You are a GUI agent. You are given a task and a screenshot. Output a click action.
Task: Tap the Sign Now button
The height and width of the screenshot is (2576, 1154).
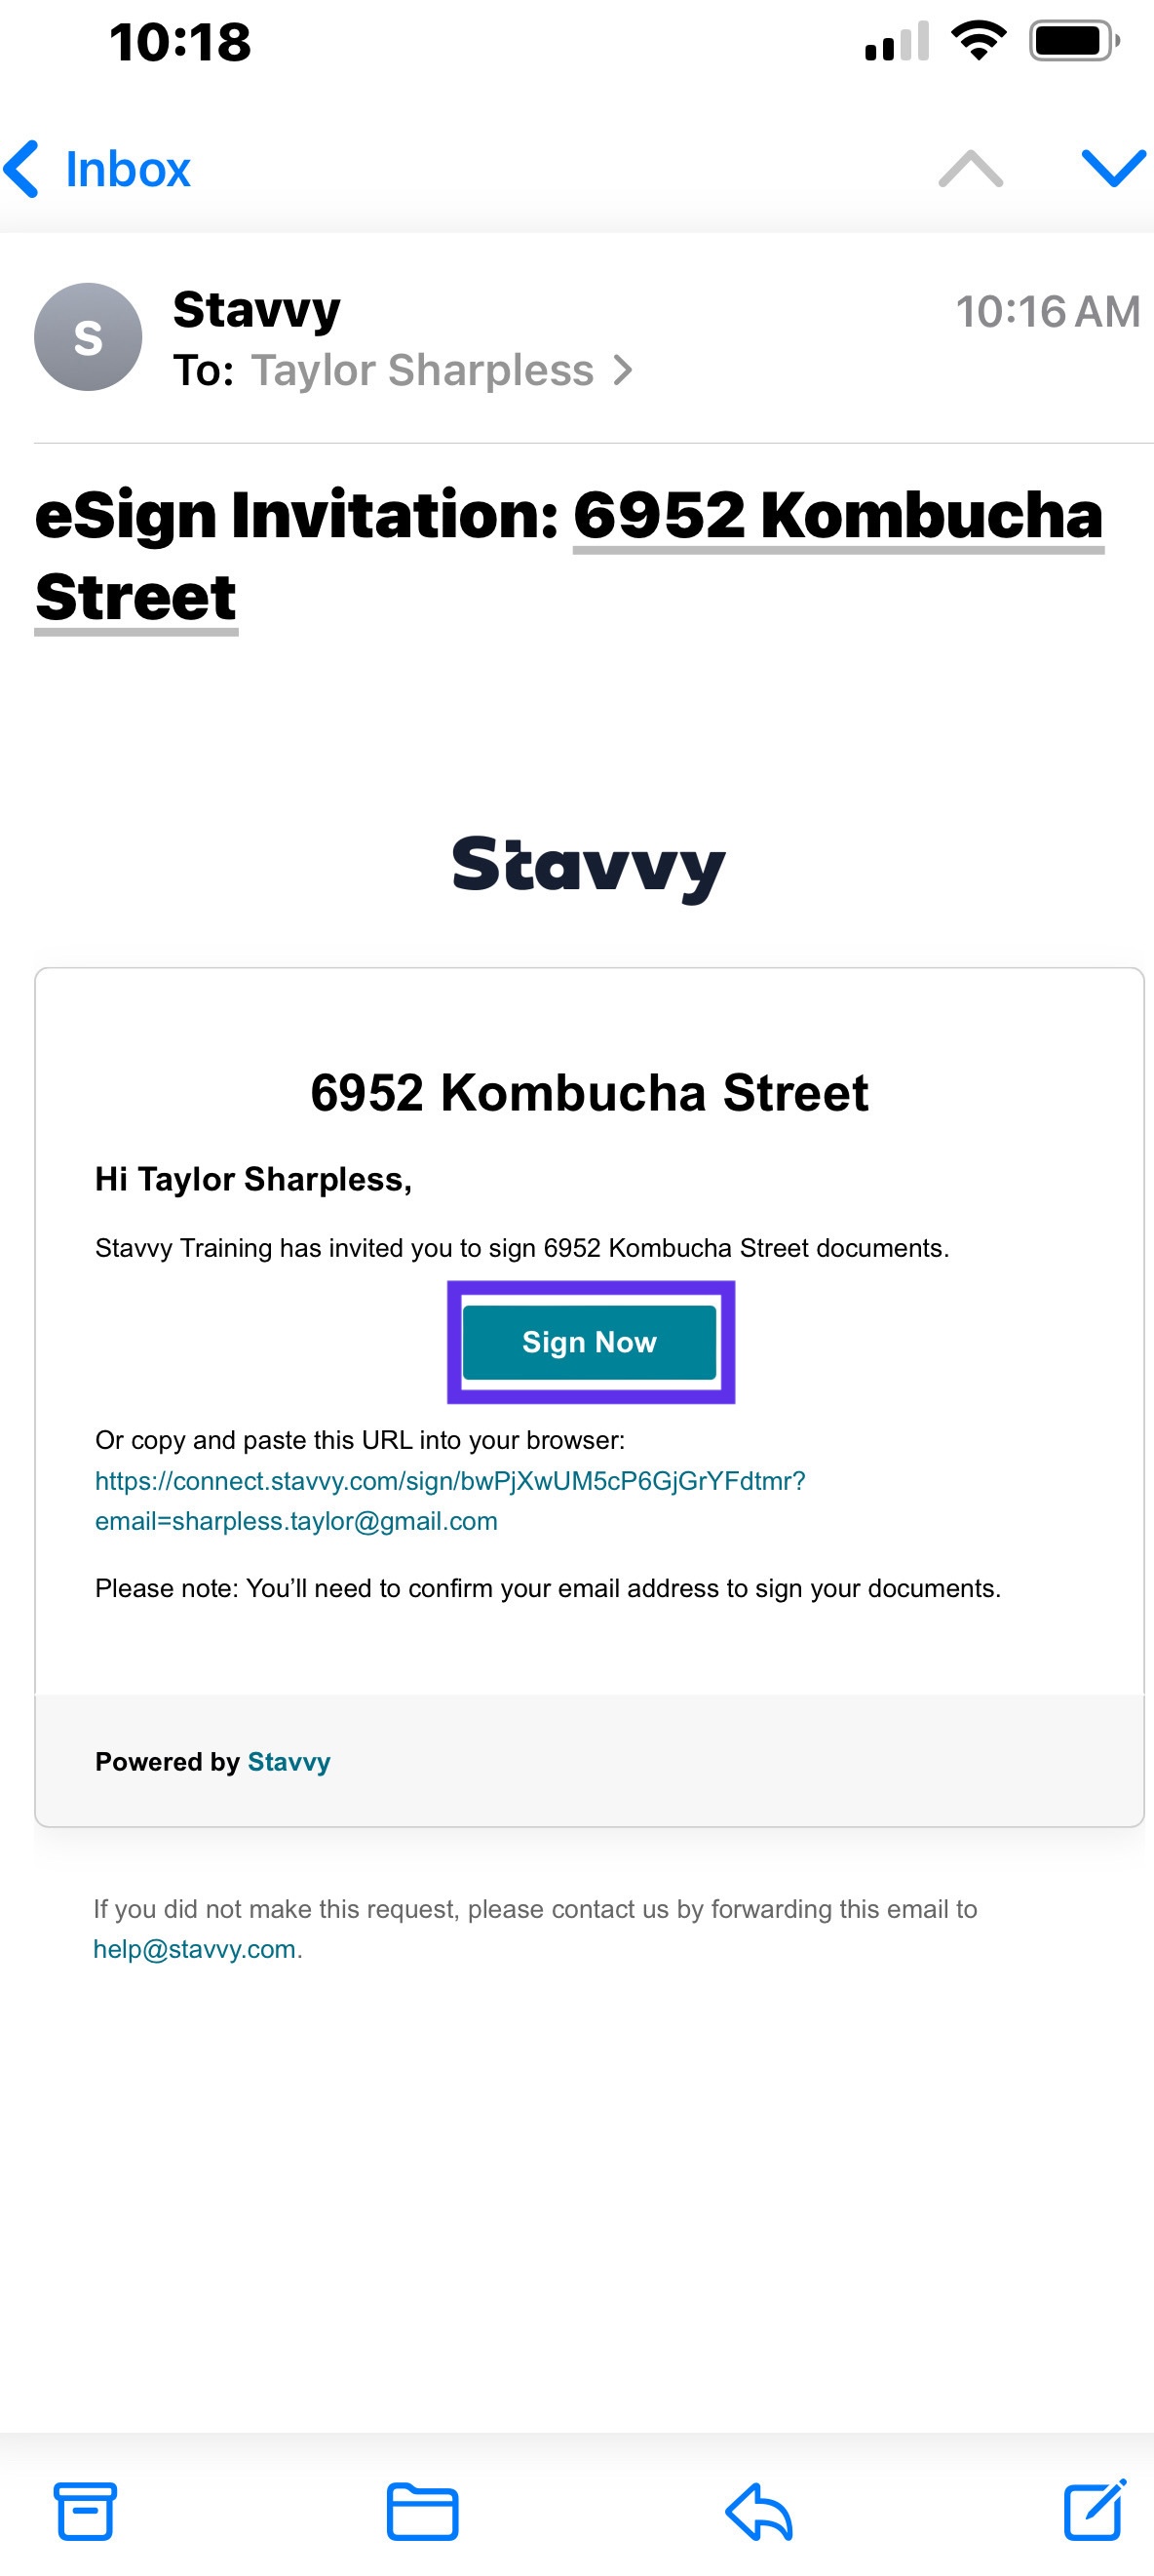(x=590, y=1342)
